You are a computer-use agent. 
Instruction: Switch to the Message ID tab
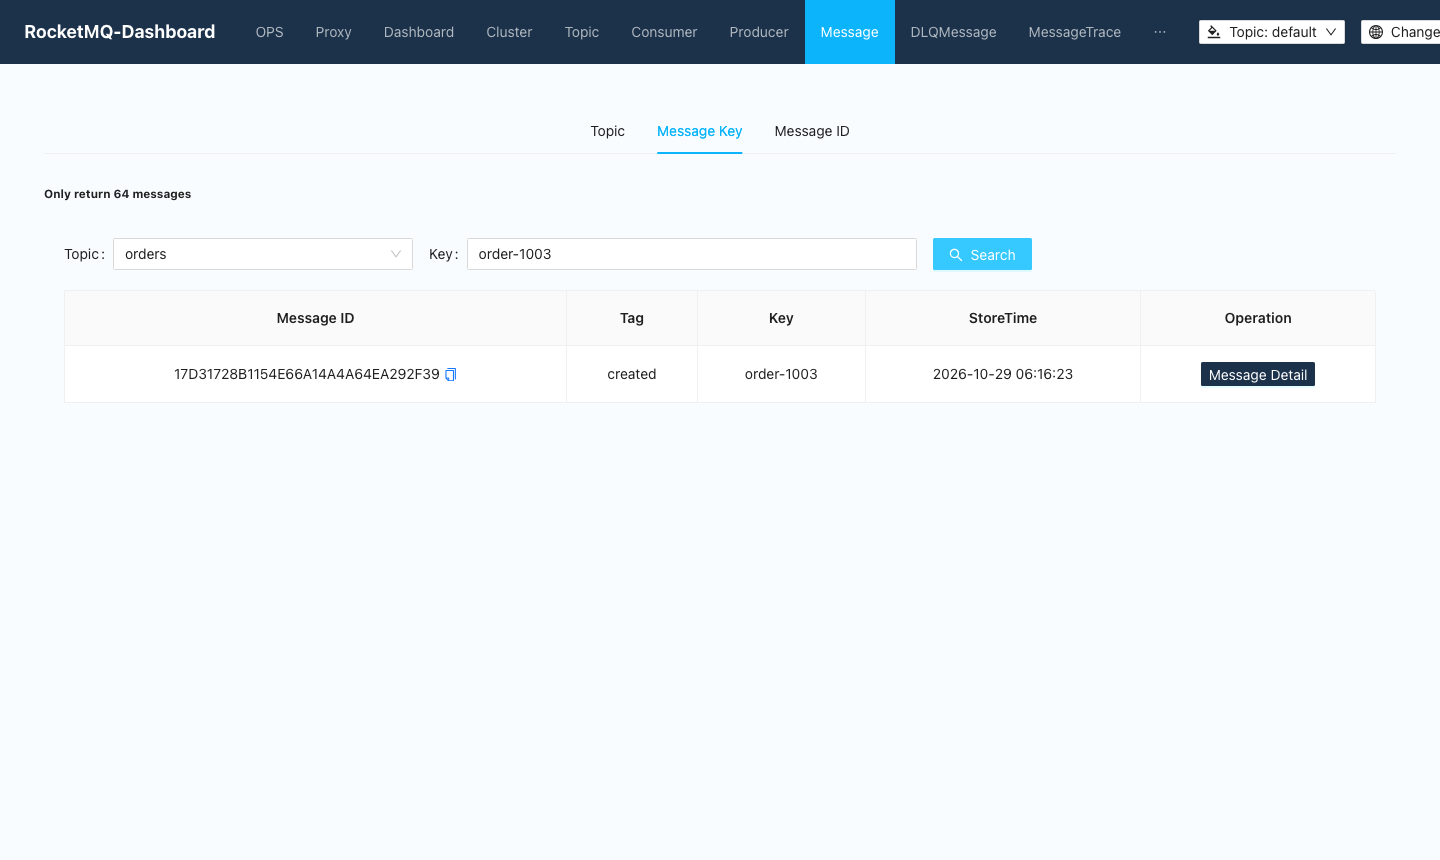coord(812,131)
